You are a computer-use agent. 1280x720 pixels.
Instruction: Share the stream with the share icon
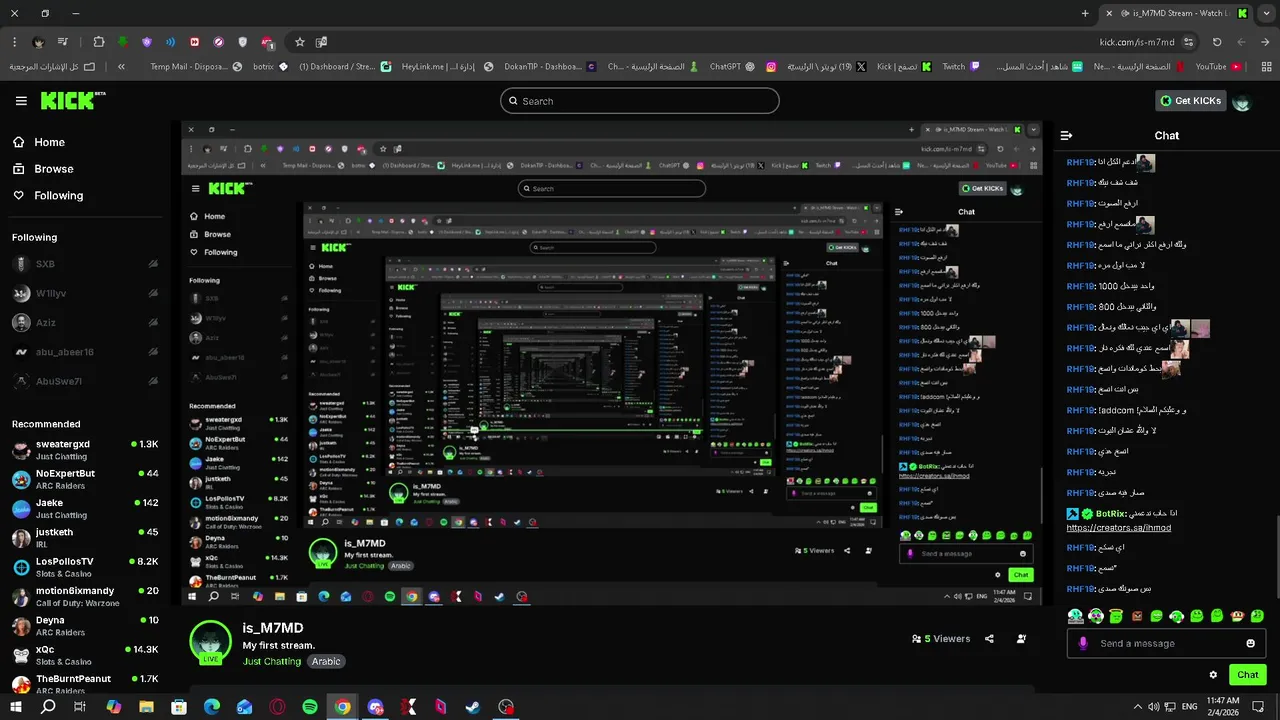(x=989, y=639)
